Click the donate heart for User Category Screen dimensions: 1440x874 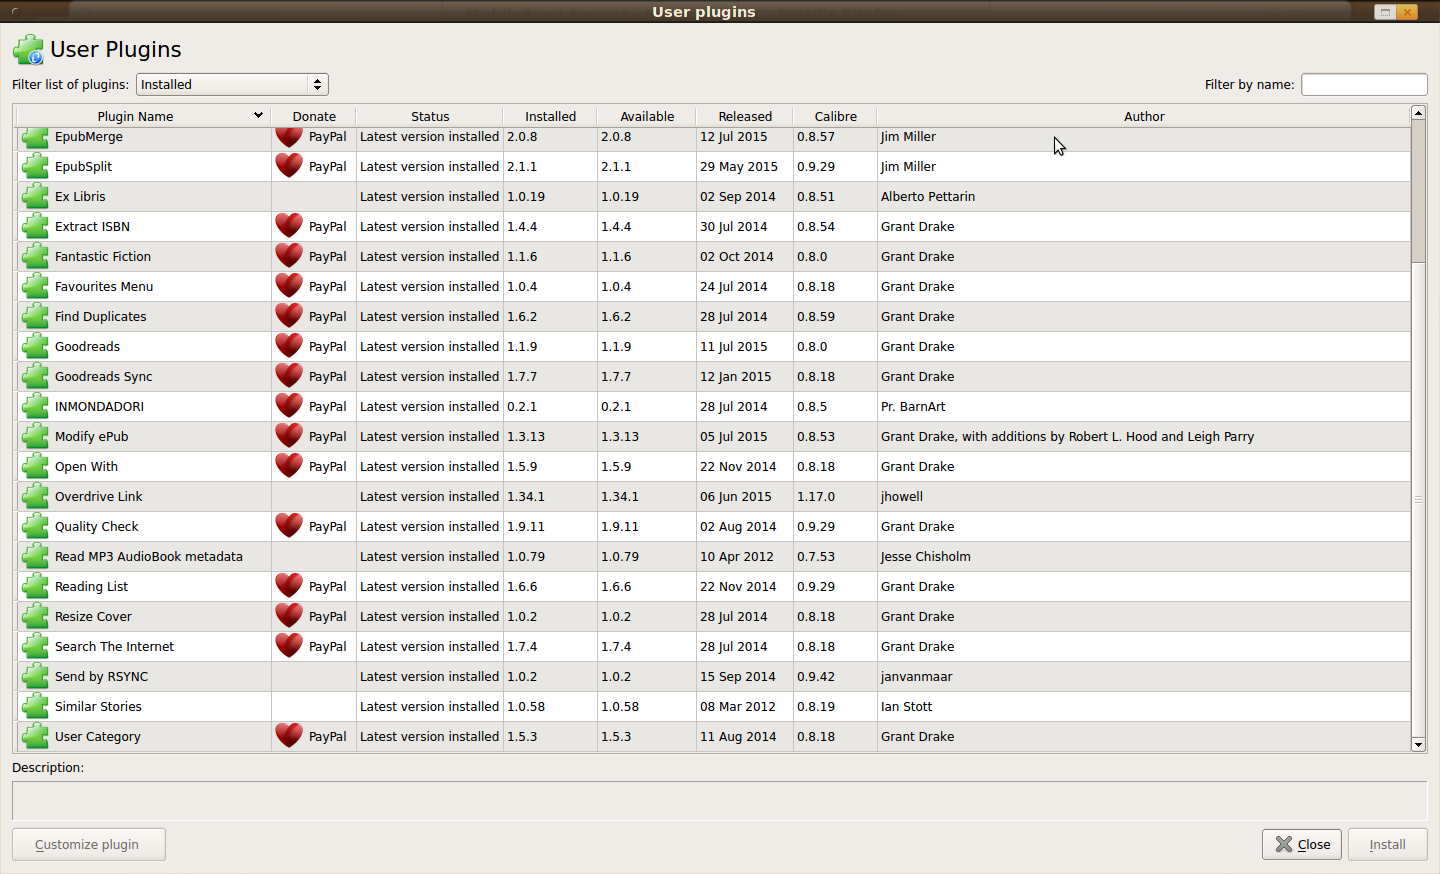point(289,736)
